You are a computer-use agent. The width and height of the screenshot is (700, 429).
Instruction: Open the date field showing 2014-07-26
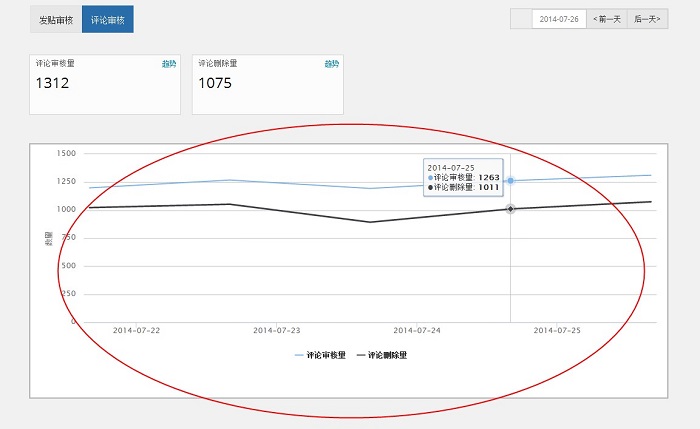pos(559,19)
